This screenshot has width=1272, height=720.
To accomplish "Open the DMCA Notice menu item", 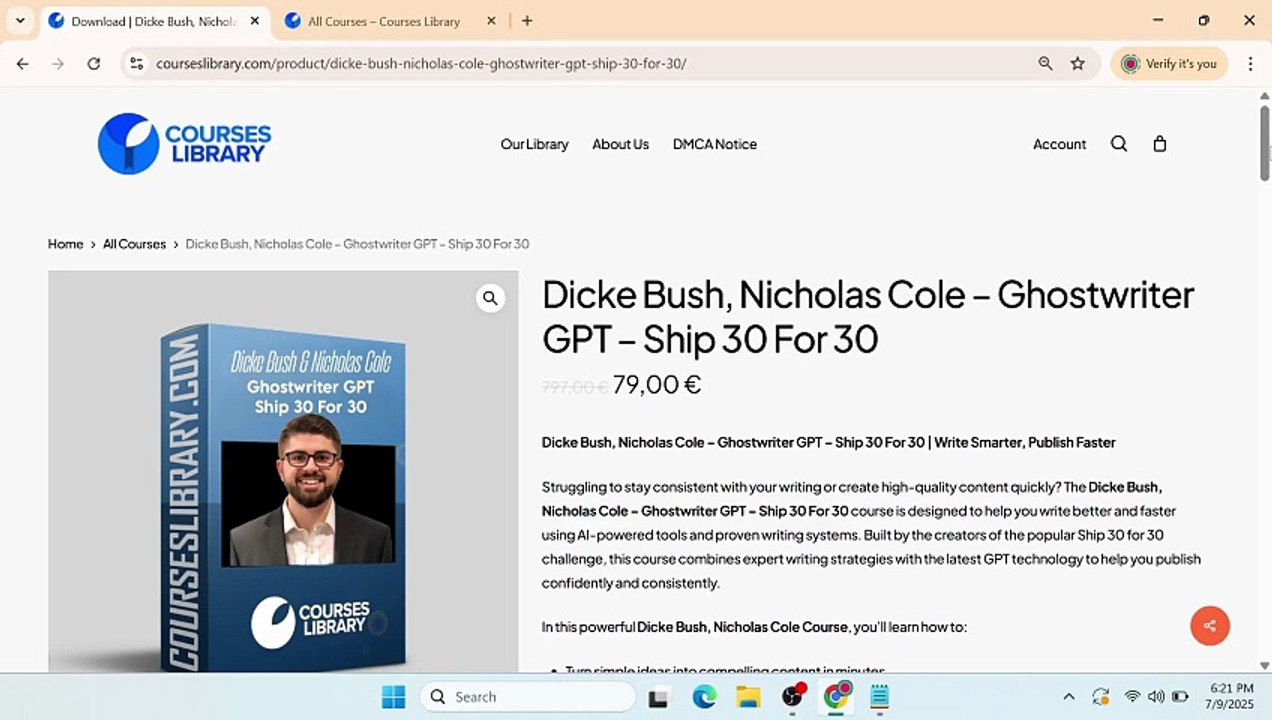I will click(x=714, y=144).
